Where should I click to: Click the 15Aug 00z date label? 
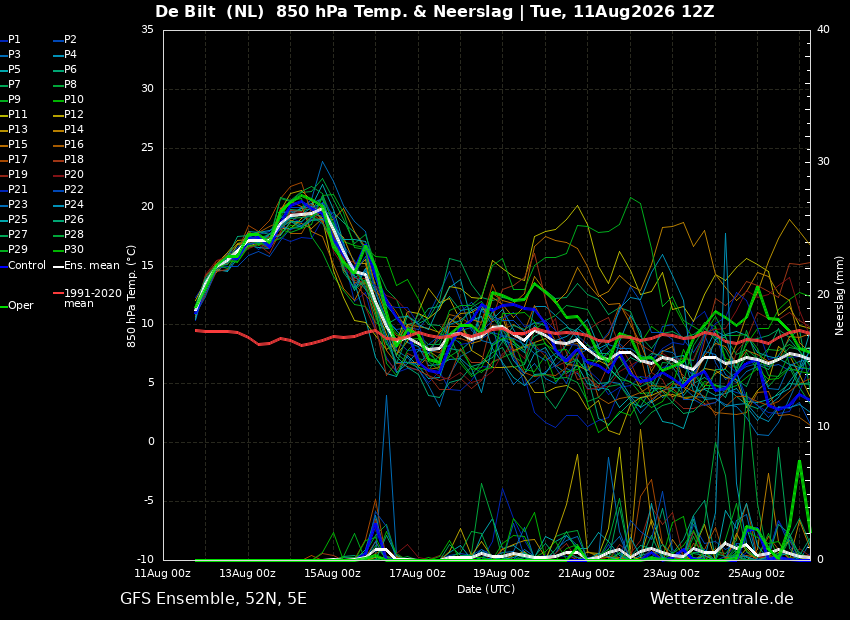(333, 573)
